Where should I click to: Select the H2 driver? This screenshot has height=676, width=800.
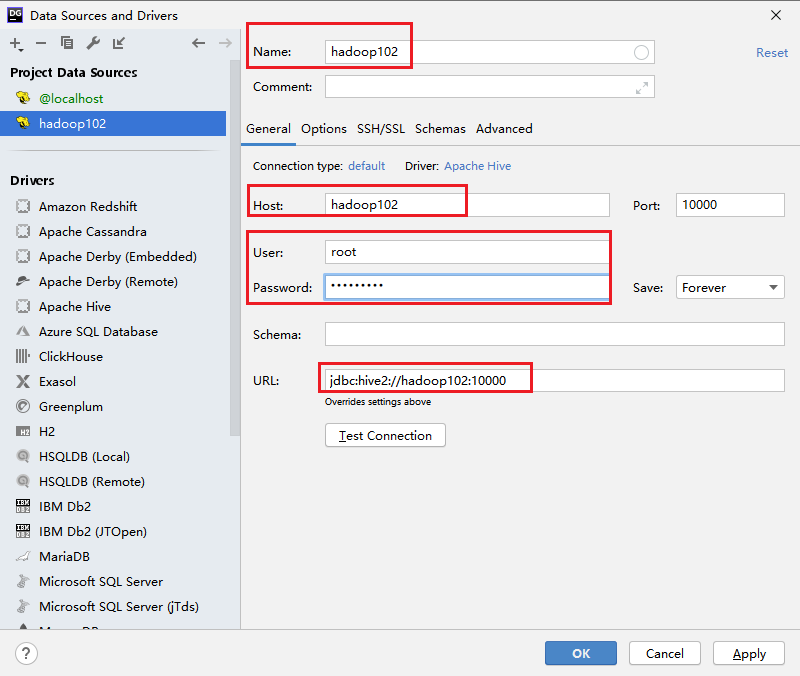(113, 432)
